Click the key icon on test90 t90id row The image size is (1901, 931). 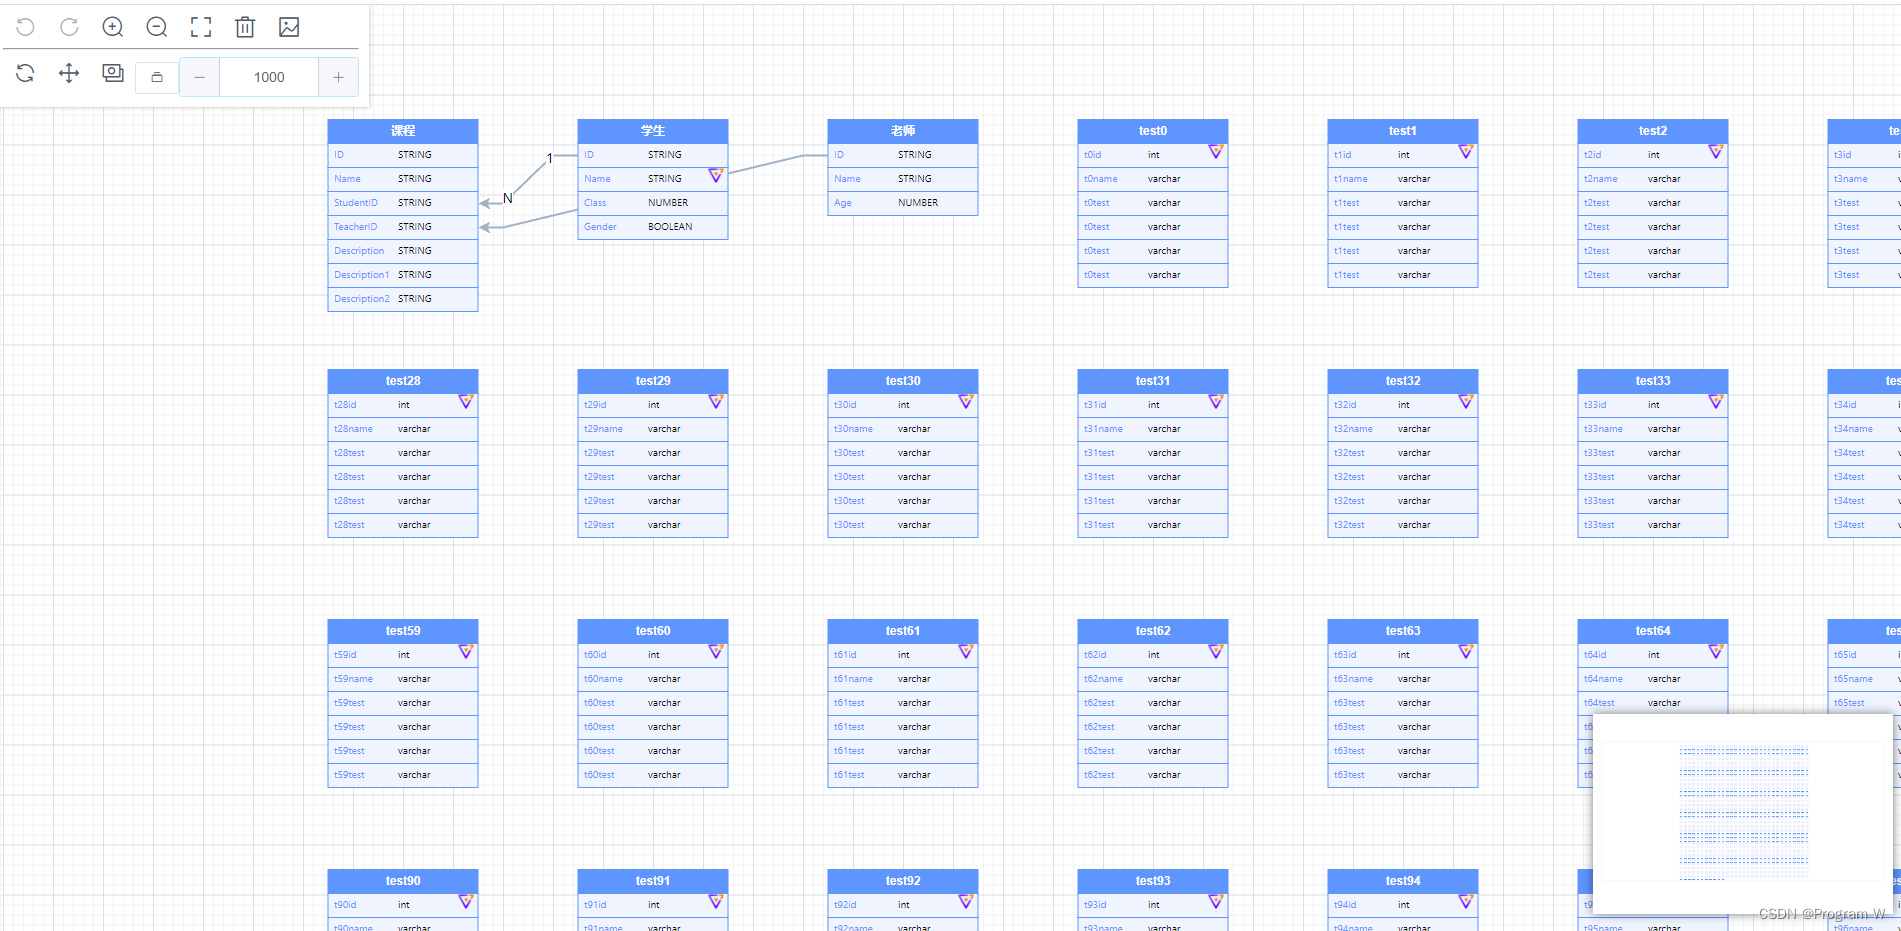(x=466, y=902)
